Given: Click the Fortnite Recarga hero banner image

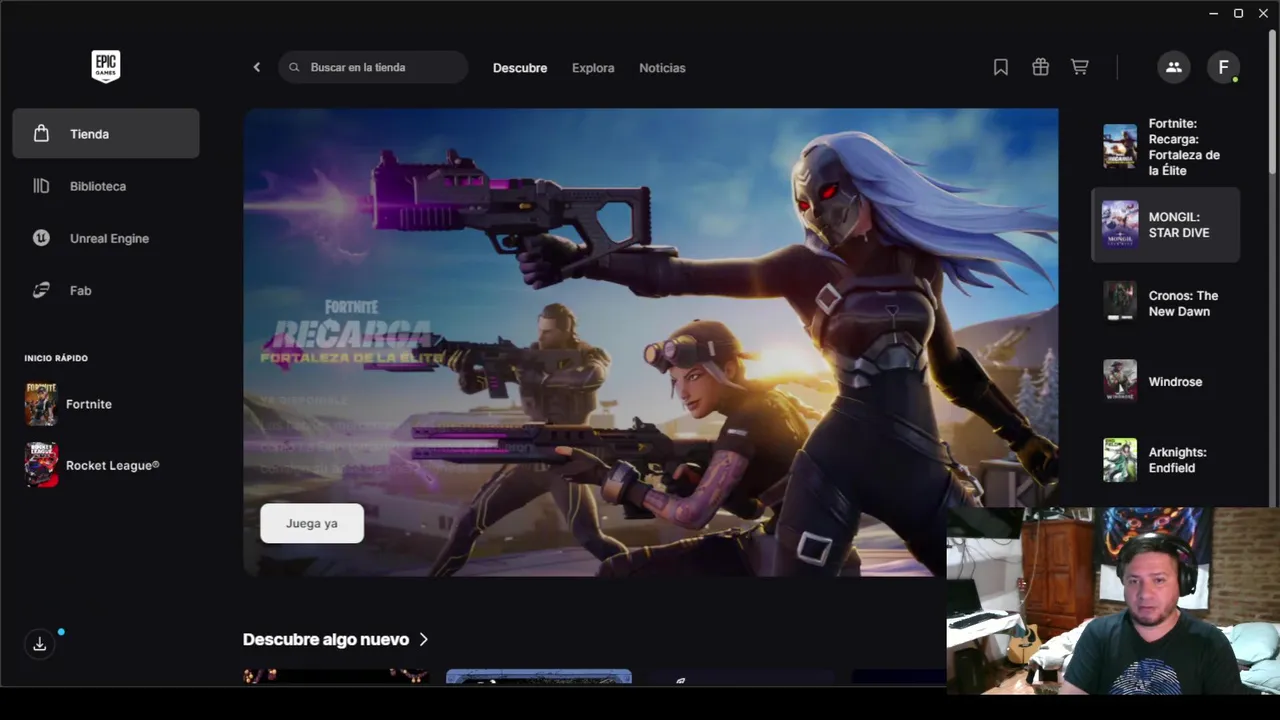Looking at the screenshot, I should [x=651, y=342].
